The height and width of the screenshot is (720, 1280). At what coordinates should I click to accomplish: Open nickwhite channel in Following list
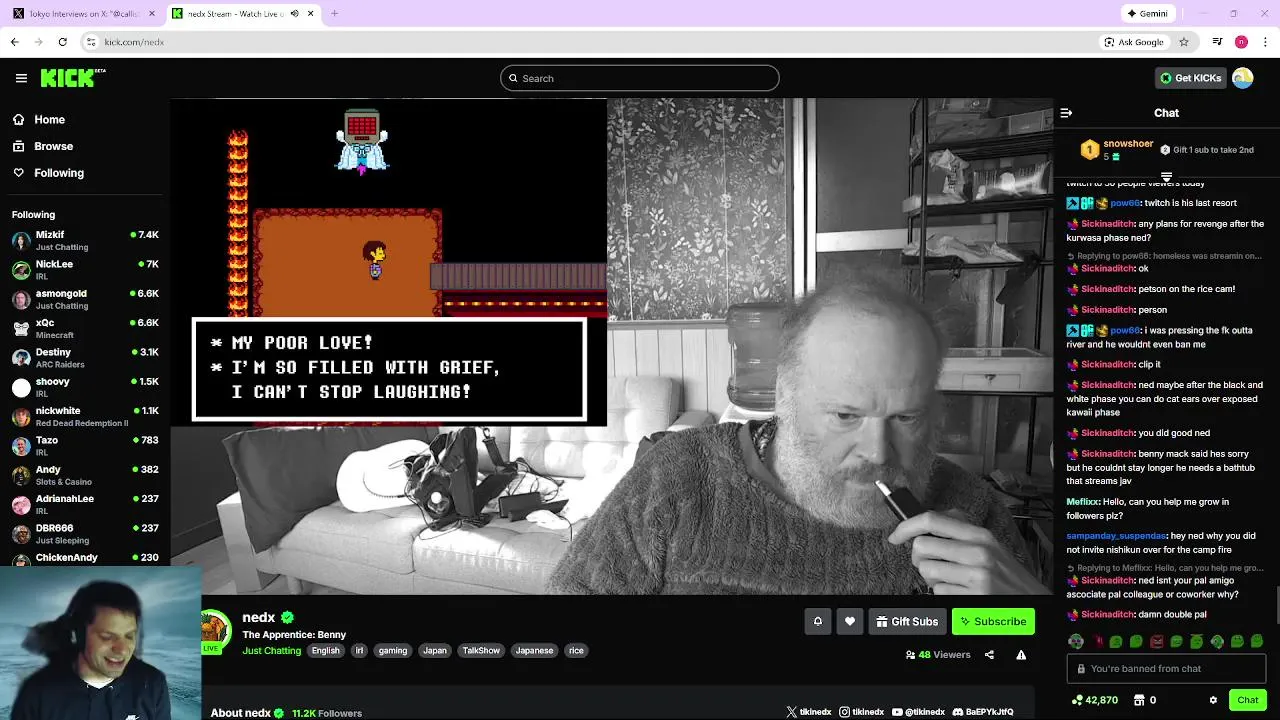coord(85,416)
